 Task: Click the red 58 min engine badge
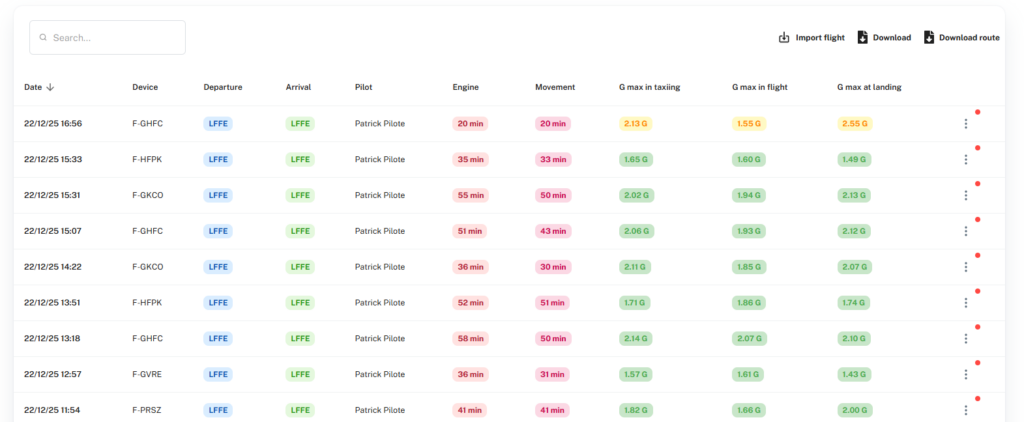point(470,339)
